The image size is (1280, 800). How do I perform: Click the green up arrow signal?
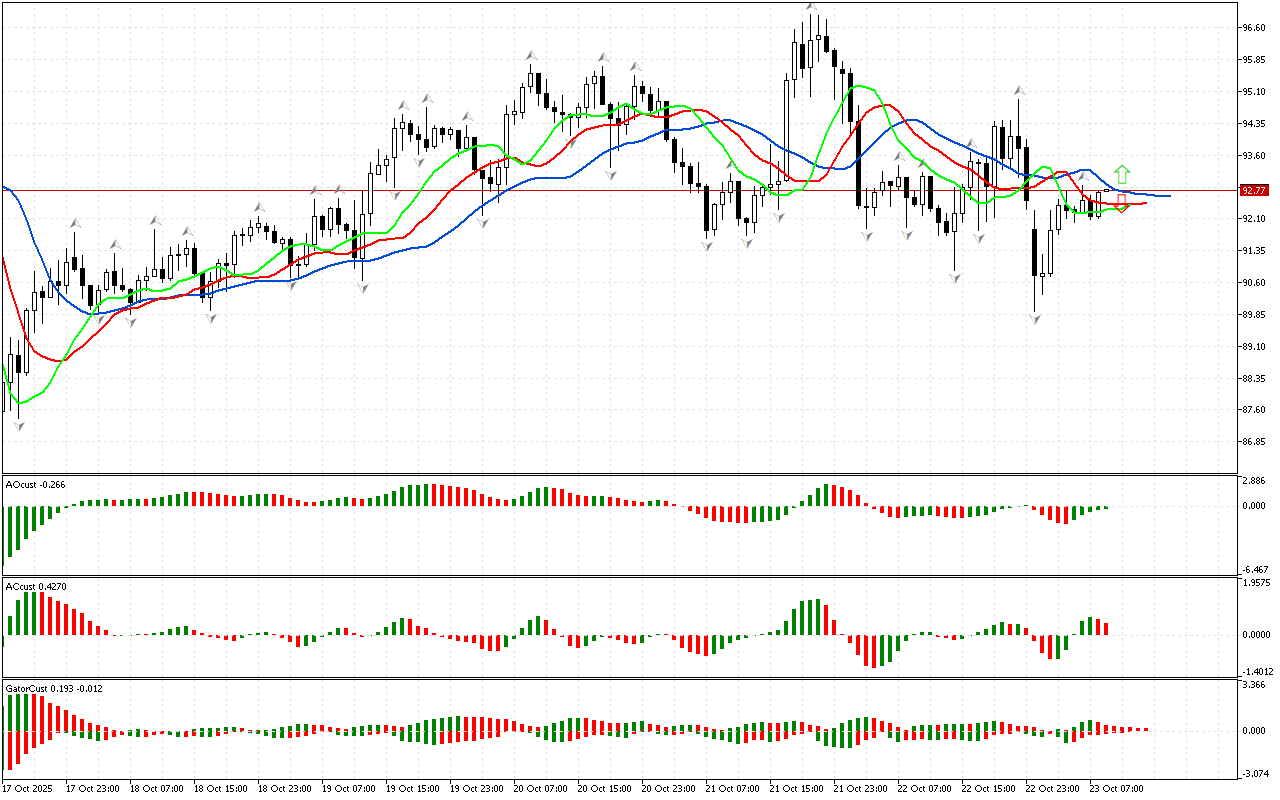(x=1122, y=174)
